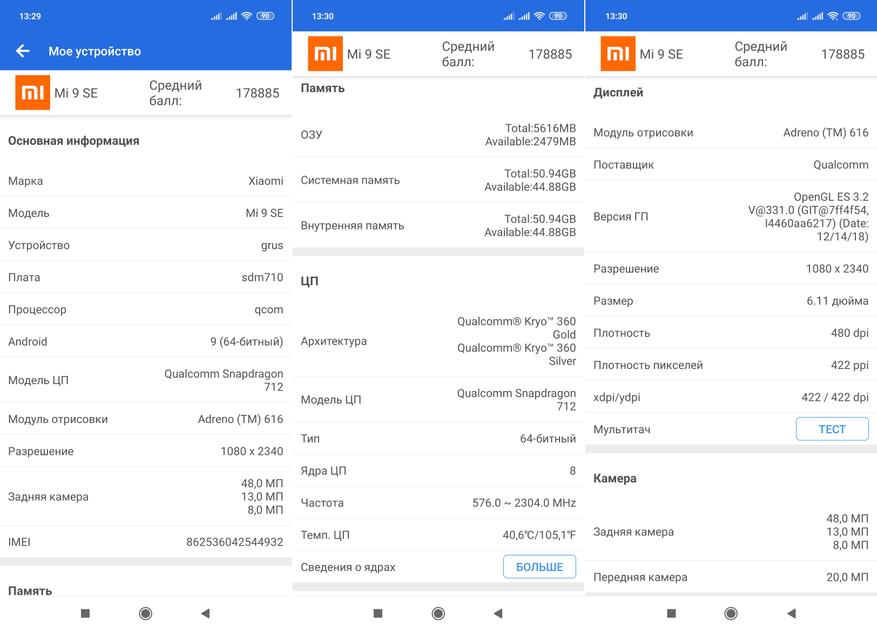This screenshot has width=877, height=631.
Task: Tap the recents square in right screen
Action: [x=671, y=614]
